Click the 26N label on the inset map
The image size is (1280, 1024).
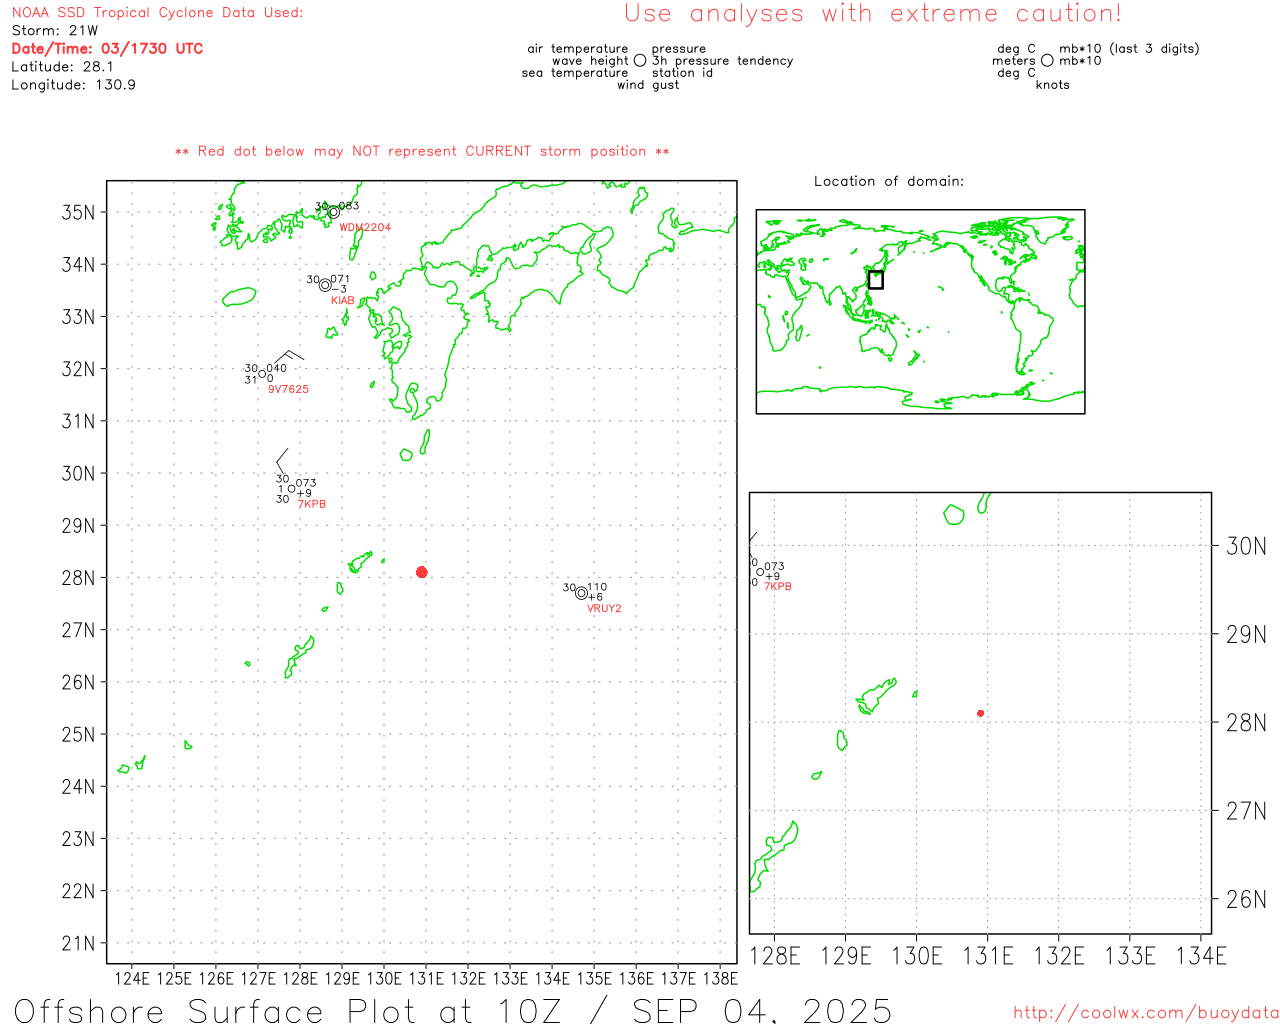(1246, 900)
